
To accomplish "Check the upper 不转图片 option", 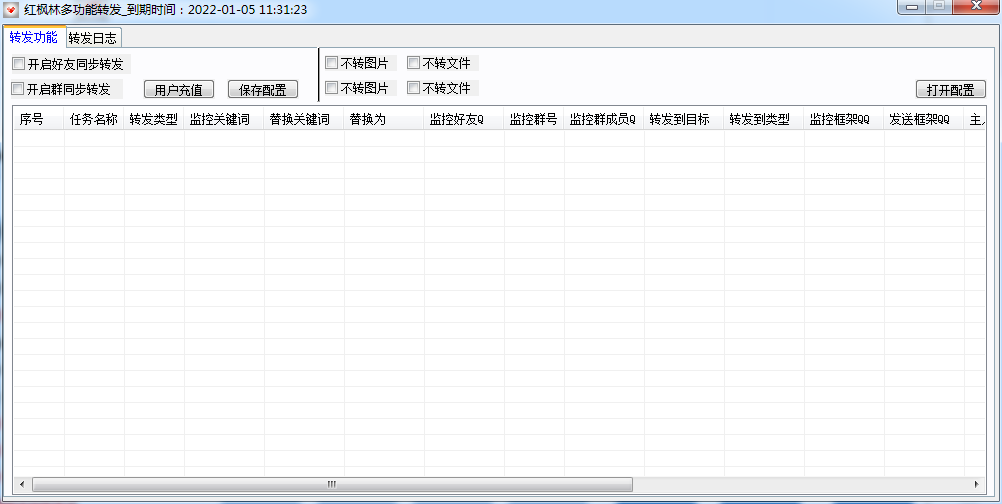I will click(x=332, y=64).
